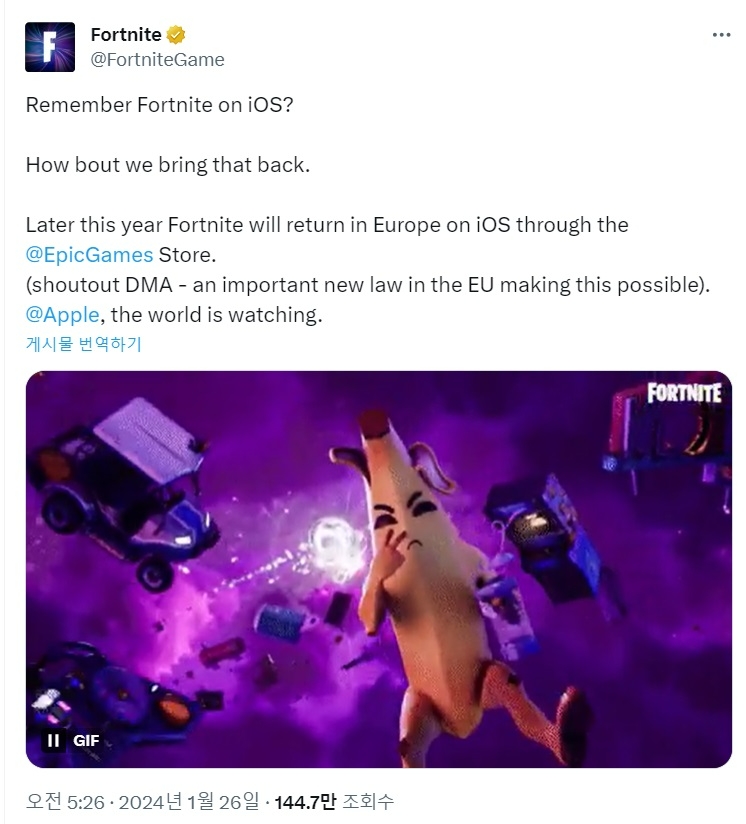The height and width of the screenshot is (824, 746).
Task: Click the GIF label badge
Action: (86, 740)
